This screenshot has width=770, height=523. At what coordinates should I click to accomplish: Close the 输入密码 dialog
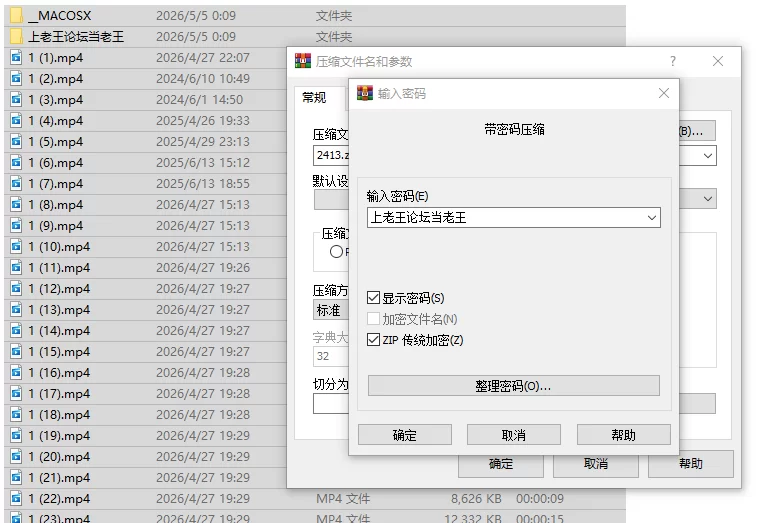click(x=664, y=93)
